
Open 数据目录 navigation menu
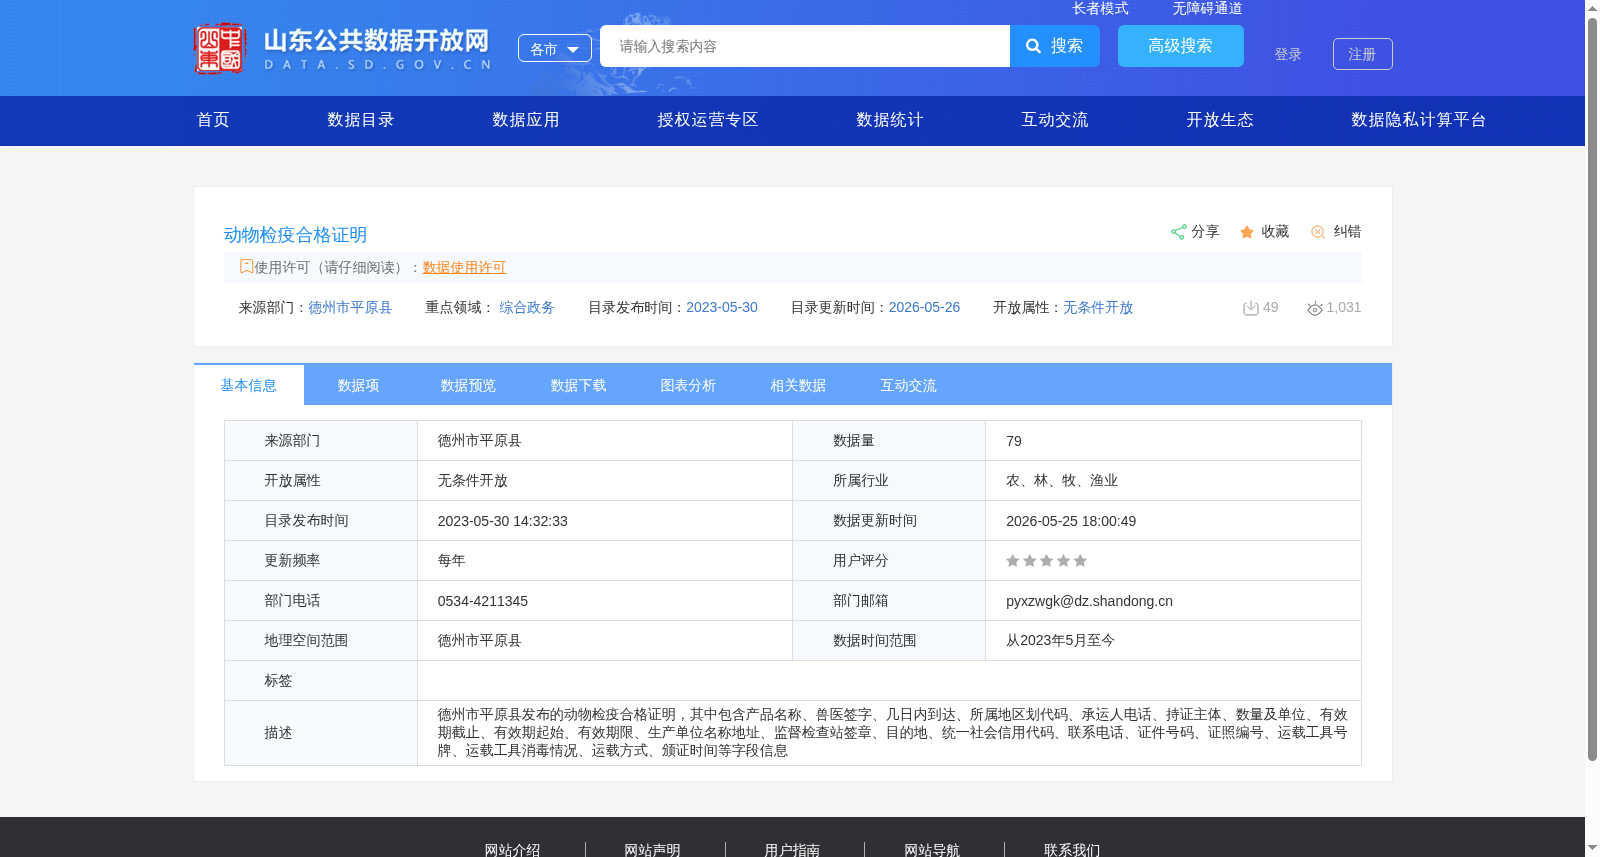tap(361, 120)
